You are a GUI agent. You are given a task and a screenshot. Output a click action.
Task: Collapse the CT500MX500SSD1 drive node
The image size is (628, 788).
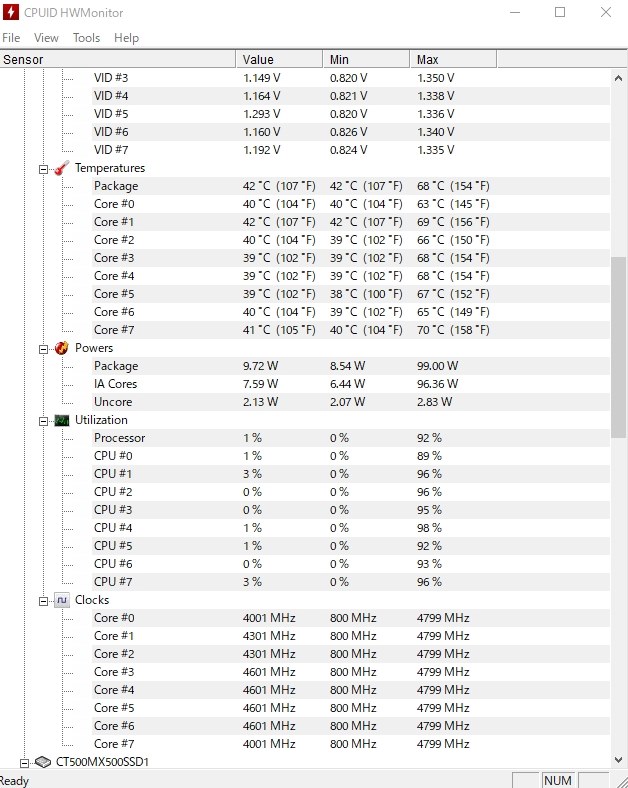click(24, 763)
